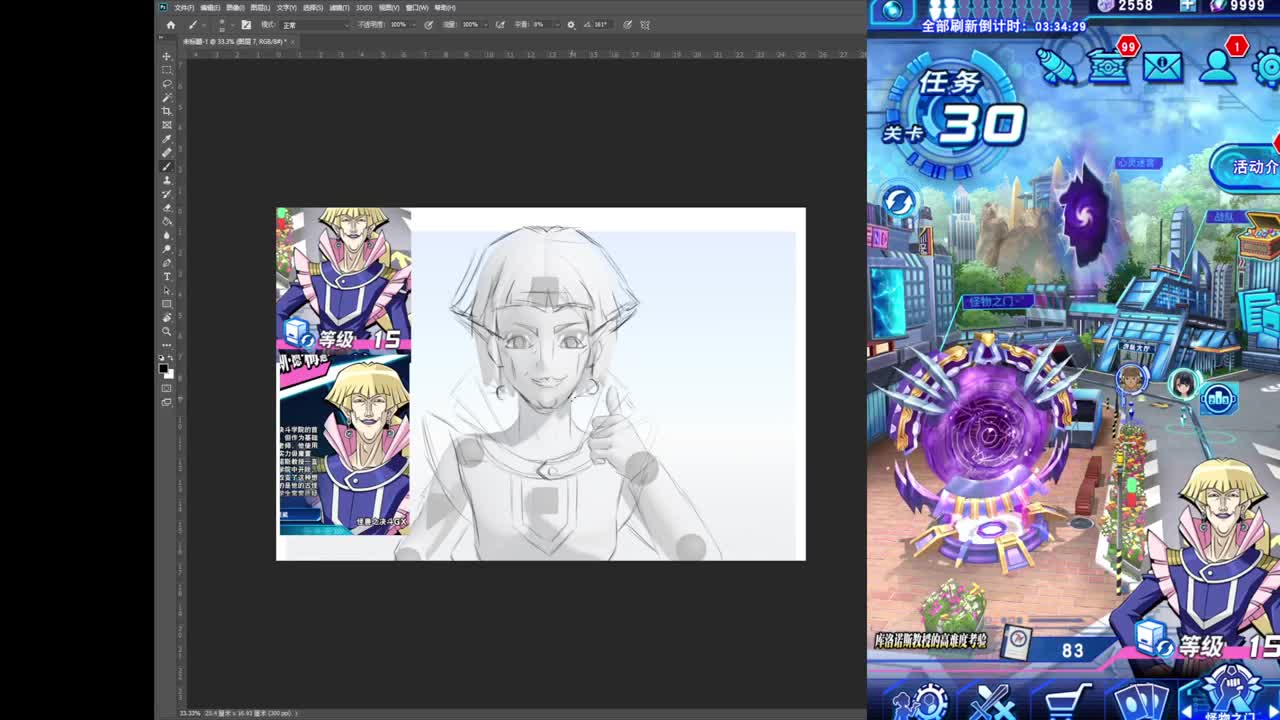Select the Pen tool
Image resolution: width=1280 pixels, height=720 pixels.
pyautogui.click(x=167, y=262)
